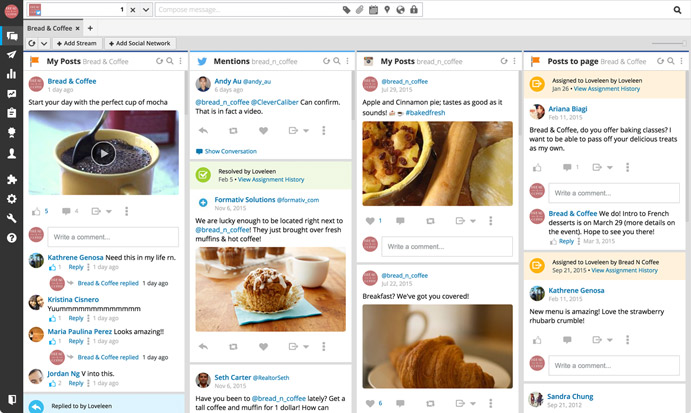
Task: Click the location pin icon
Action: [x=387, y=10]
